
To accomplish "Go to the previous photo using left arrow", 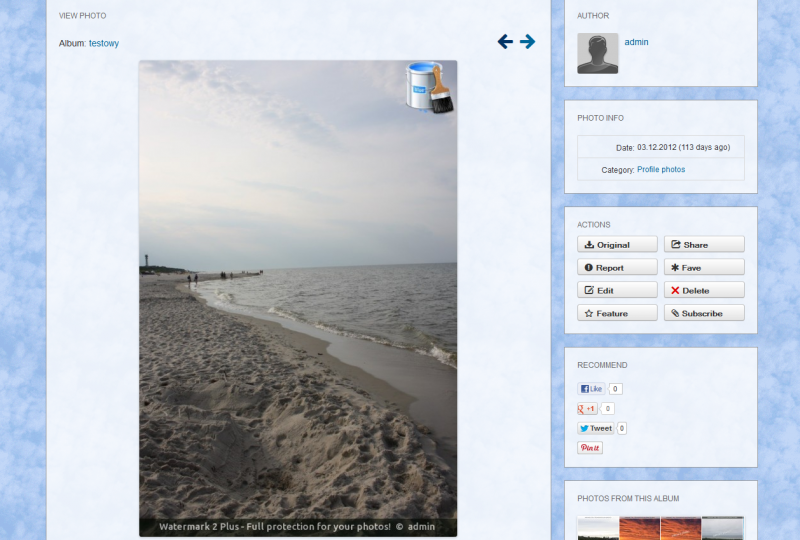I will click(505, 41).
